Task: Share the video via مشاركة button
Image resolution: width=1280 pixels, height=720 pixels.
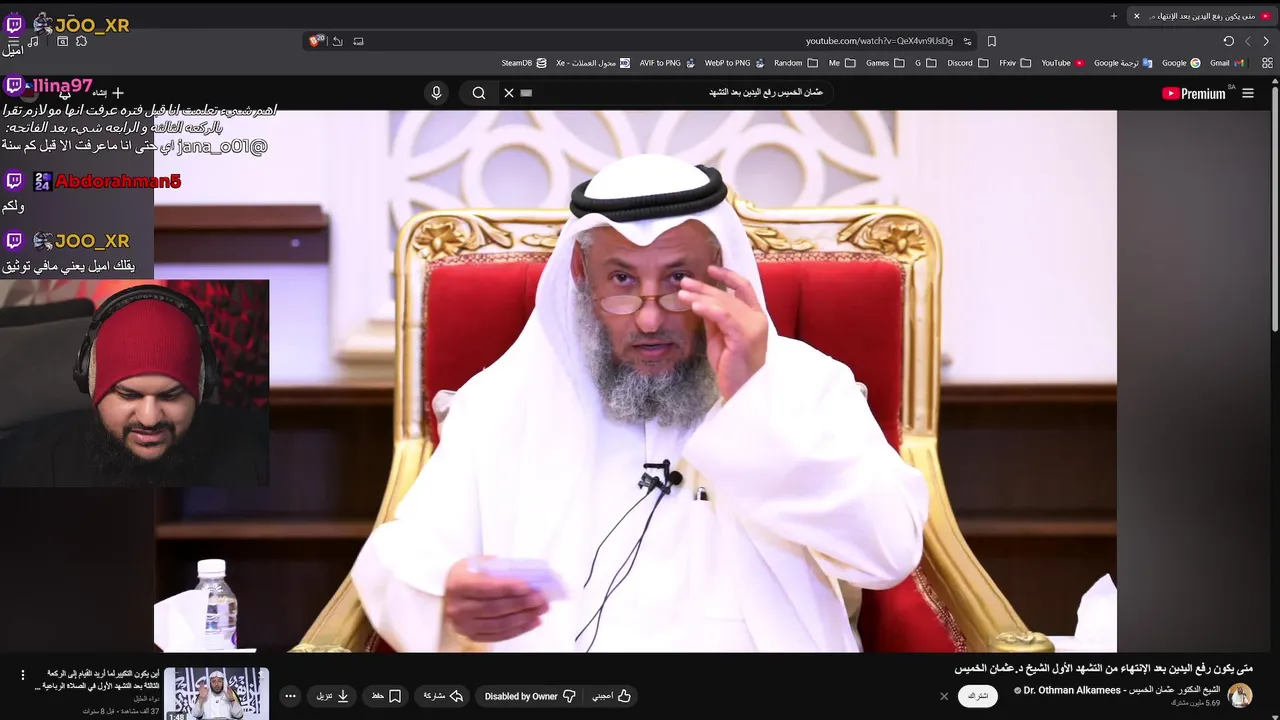Action: pyautogui.click(x=443, y=696)
